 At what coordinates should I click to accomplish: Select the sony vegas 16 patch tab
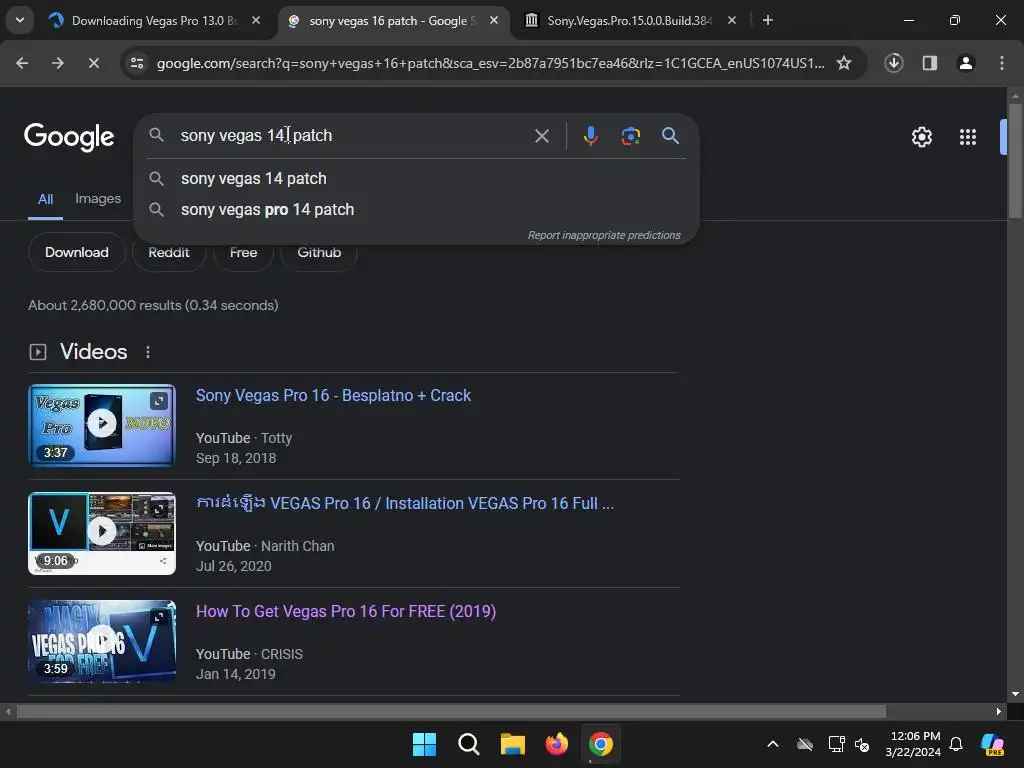(392, 20)
